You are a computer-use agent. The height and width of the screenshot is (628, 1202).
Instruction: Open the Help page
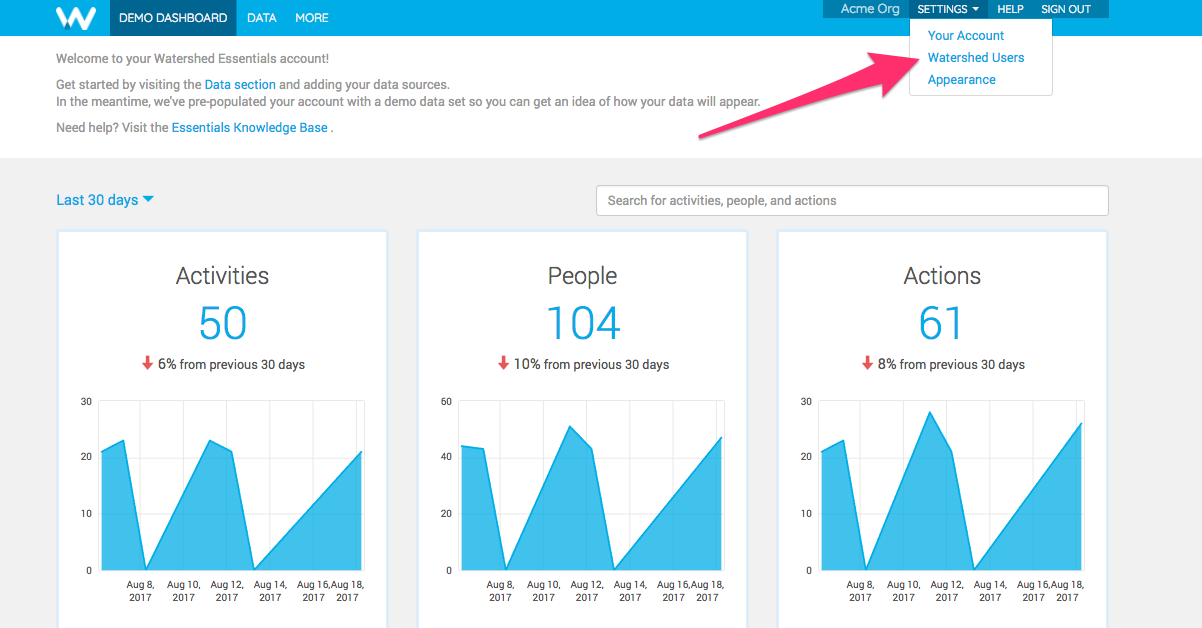coord(1011,9)
